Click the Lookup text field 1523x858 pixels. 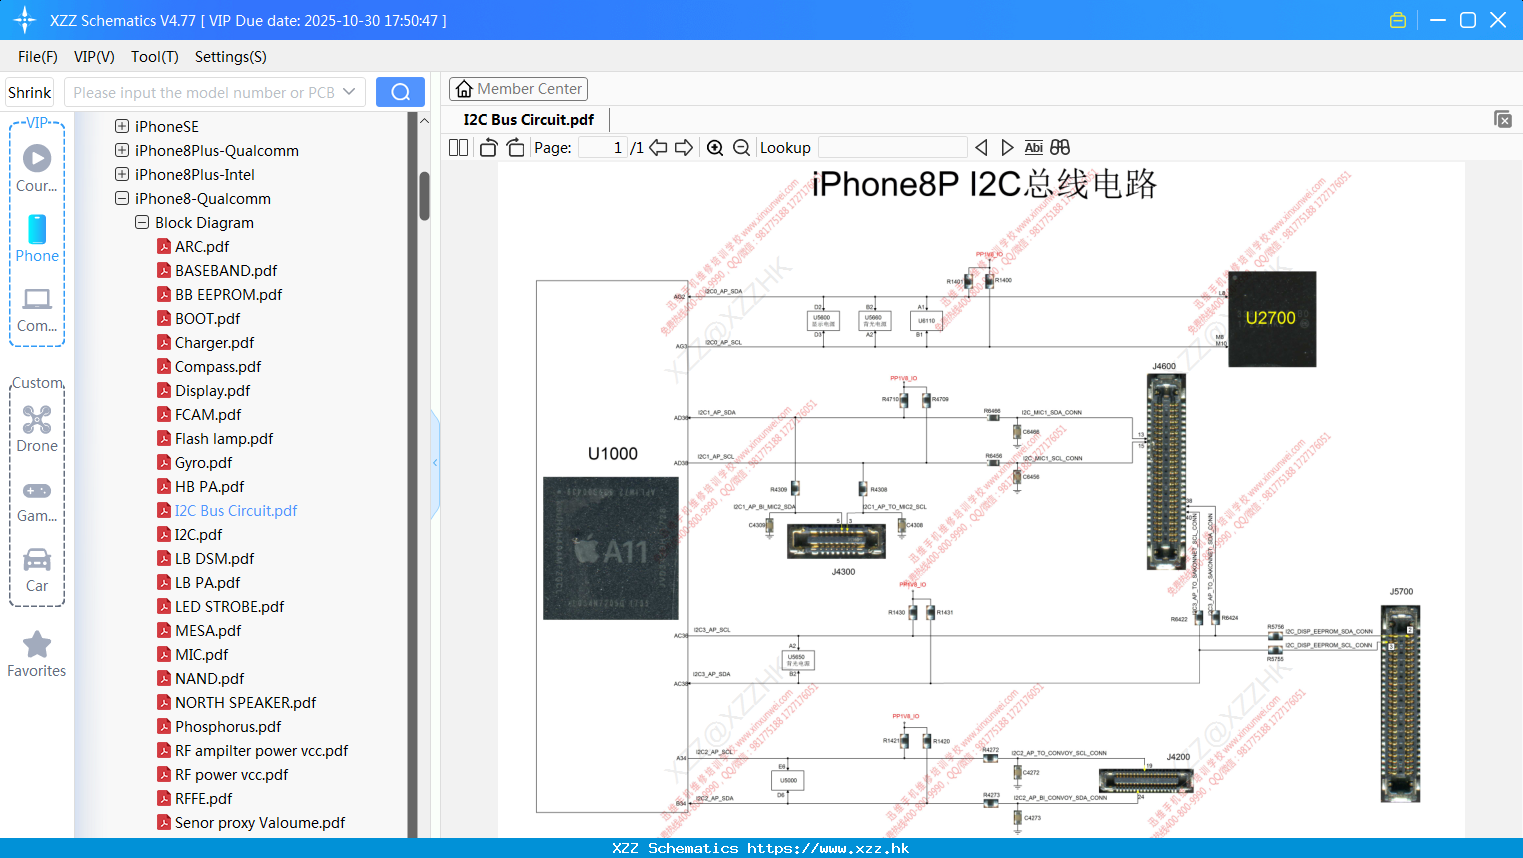pyautogui.click(x=893, y=148)
